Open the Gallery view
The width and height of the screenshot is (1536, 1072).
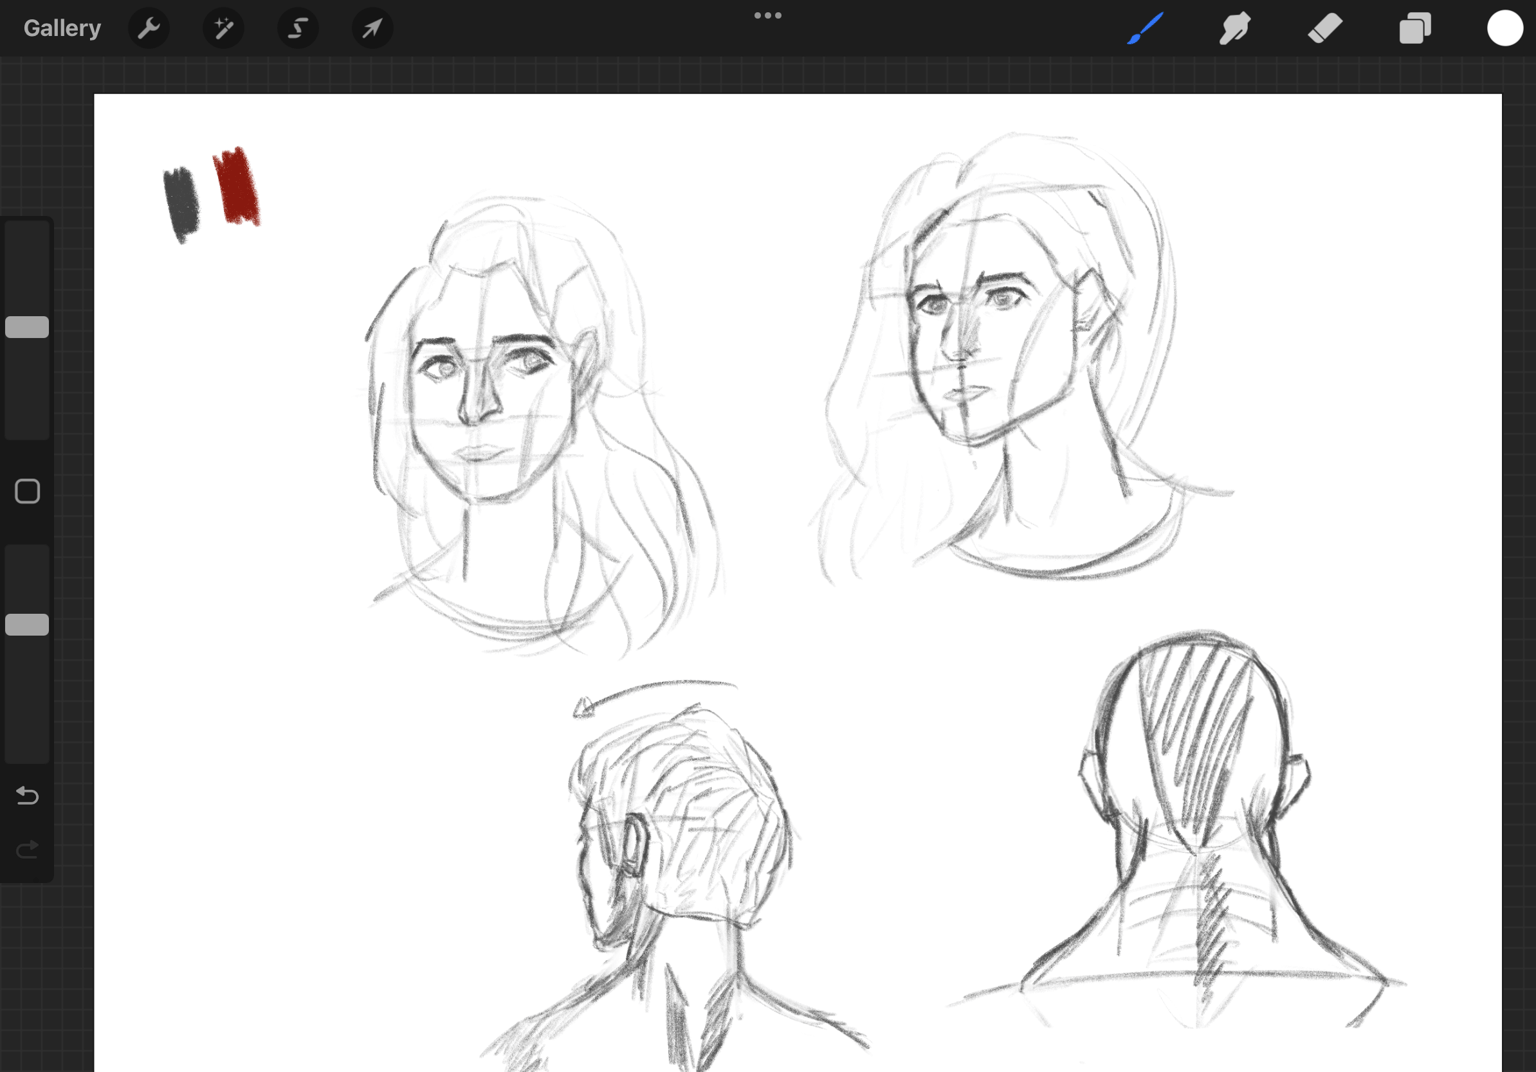[x=62, y=28]
